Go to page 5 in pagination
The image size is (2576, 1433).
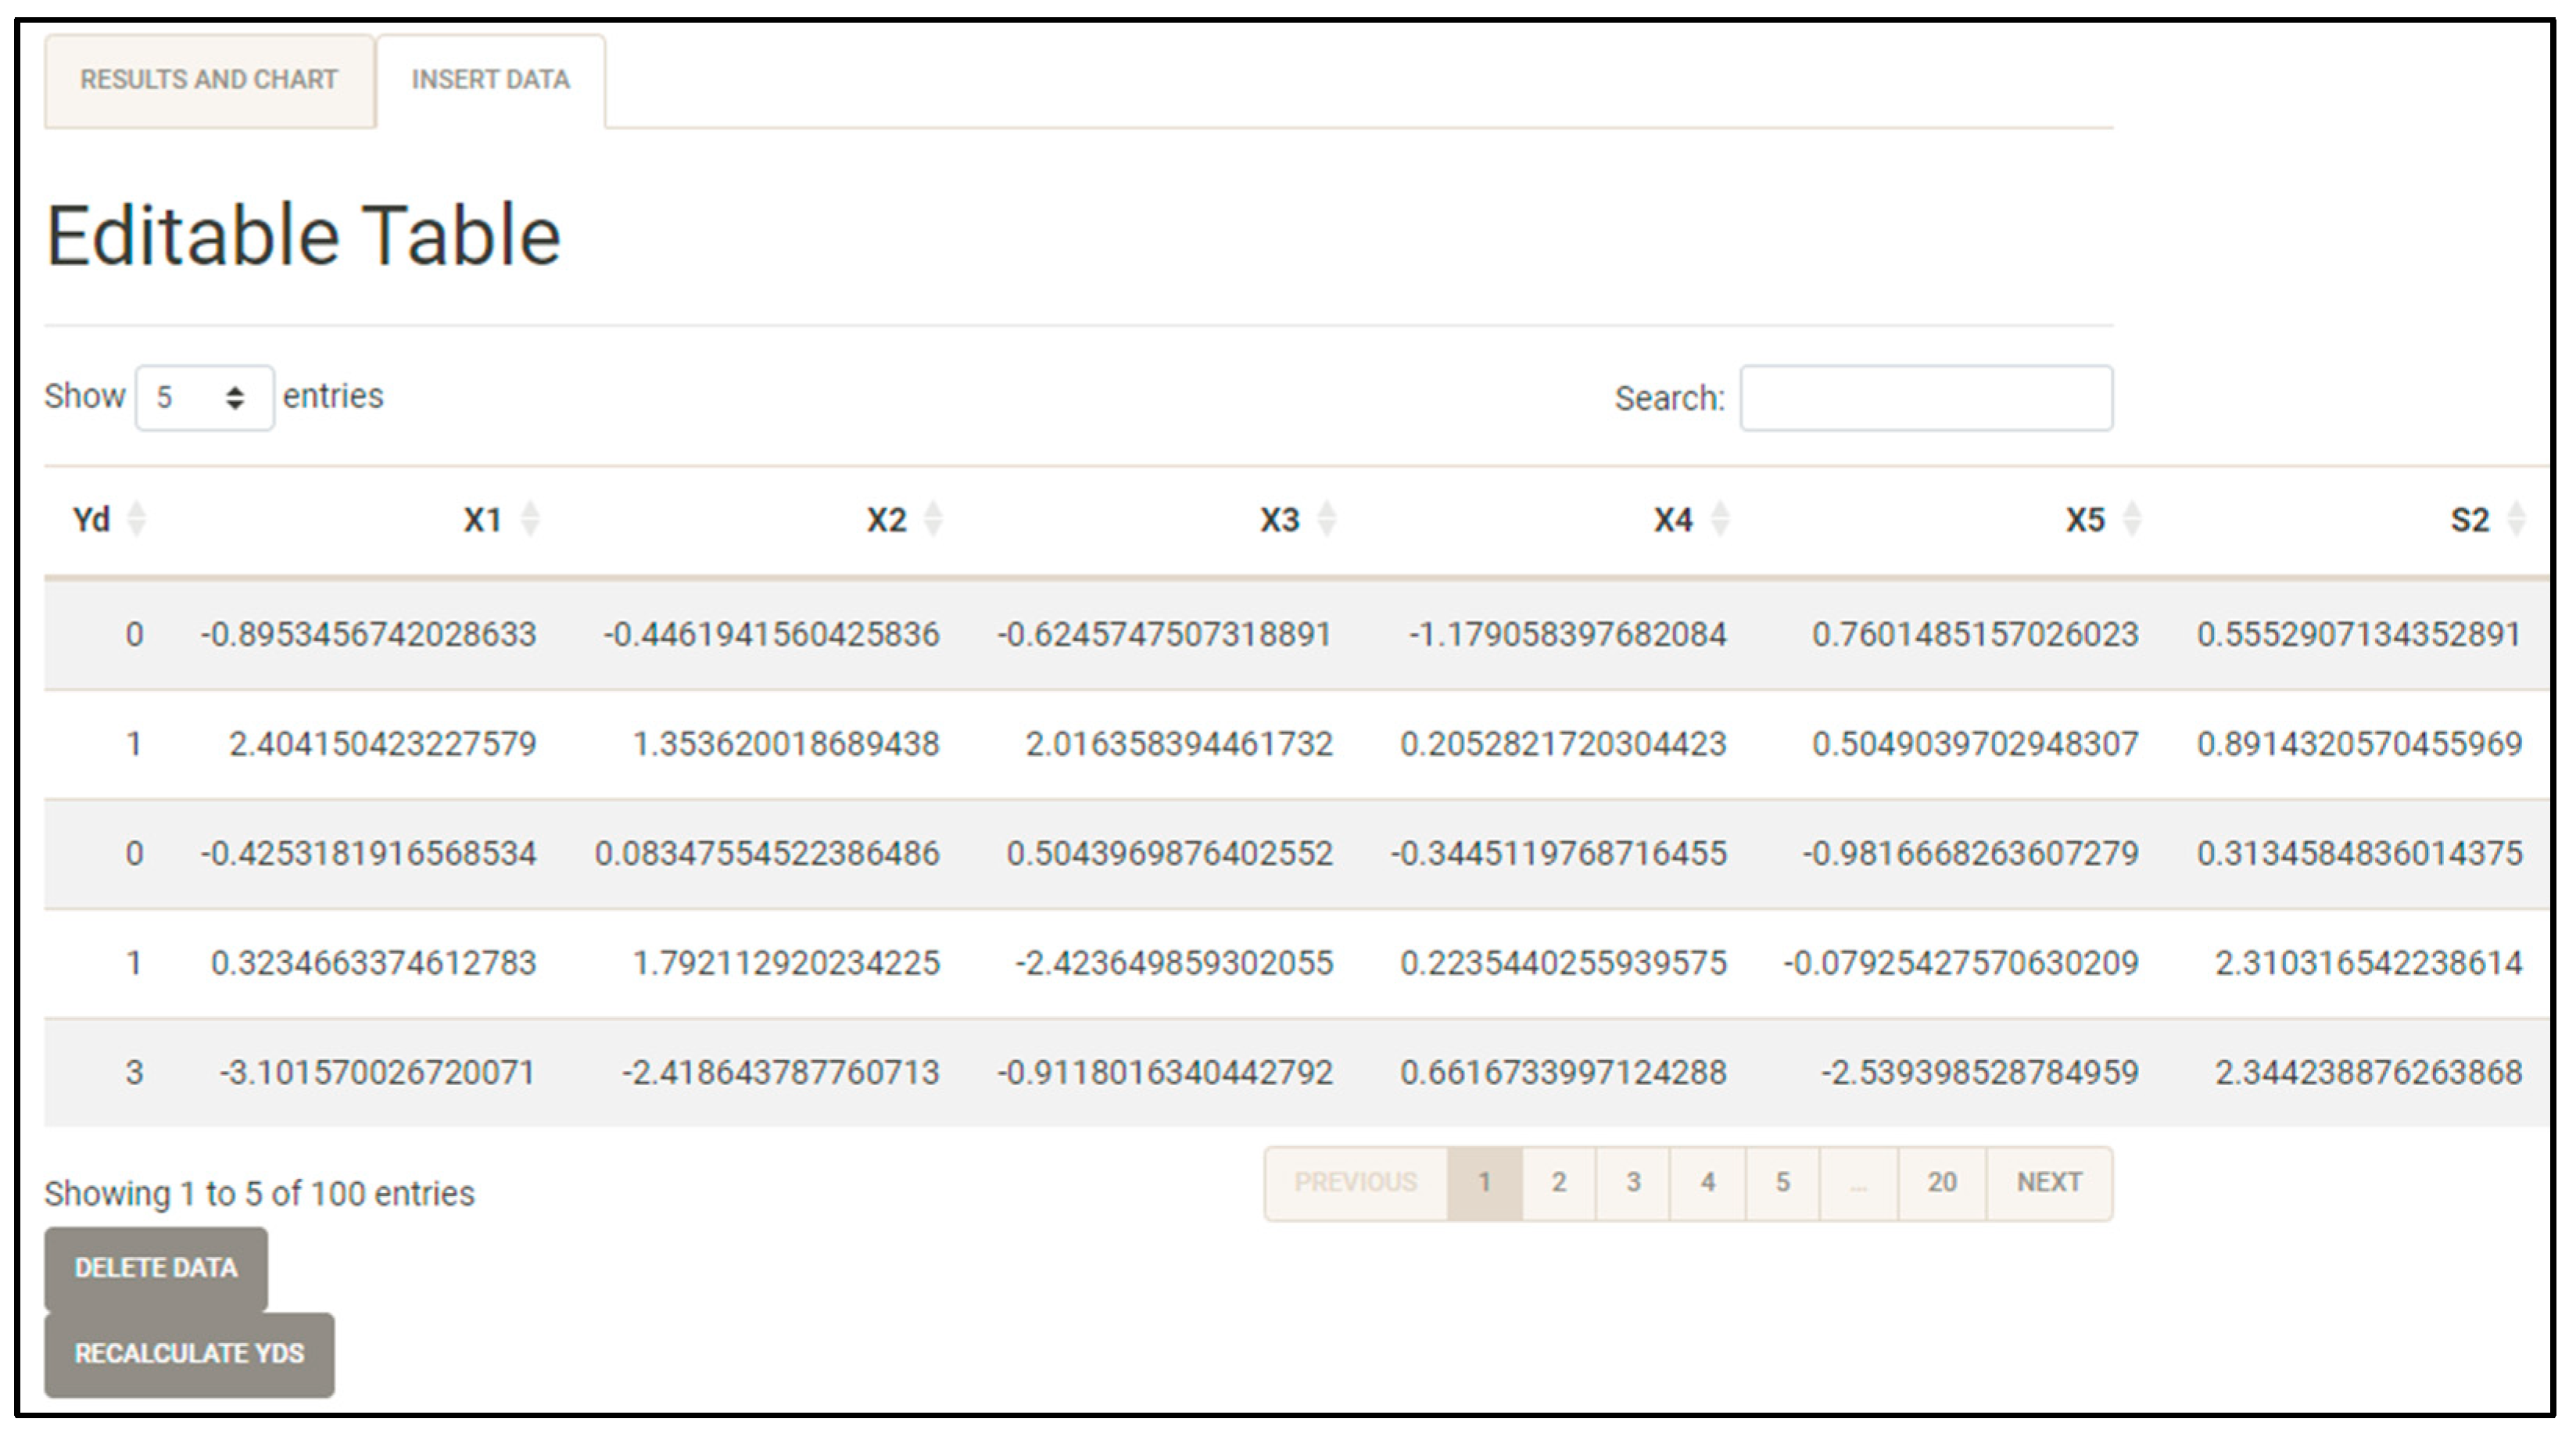(x=1782, y=1183)
